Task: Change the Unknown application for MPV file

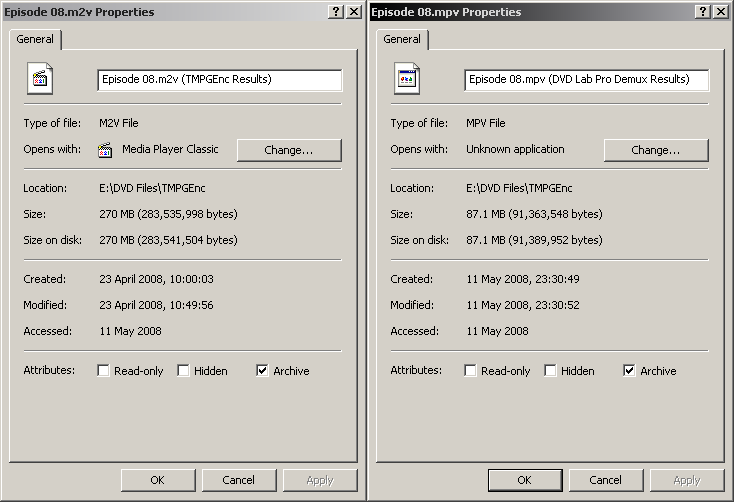Action: (x=656, y=150)
